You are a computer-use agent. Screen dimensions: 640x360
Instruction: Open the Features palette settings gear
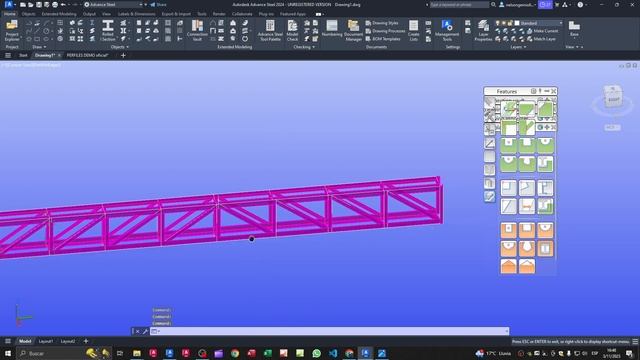[x=533, y=91]
